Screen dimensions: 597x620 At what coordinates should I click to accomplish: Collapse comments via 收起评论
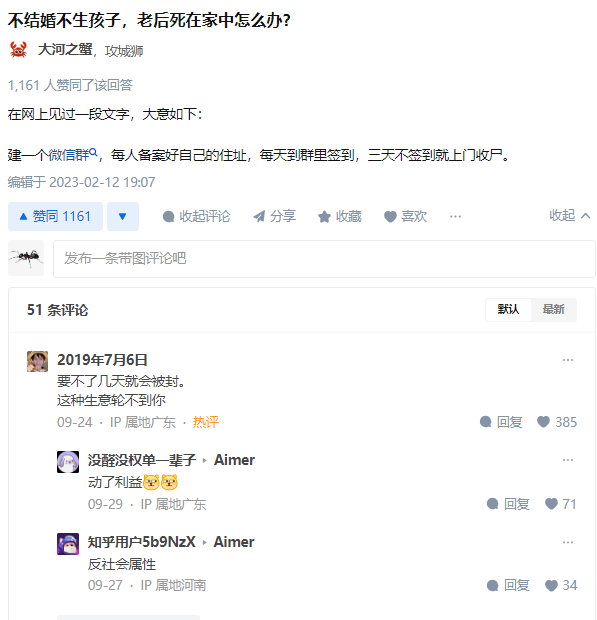(196, 216)
